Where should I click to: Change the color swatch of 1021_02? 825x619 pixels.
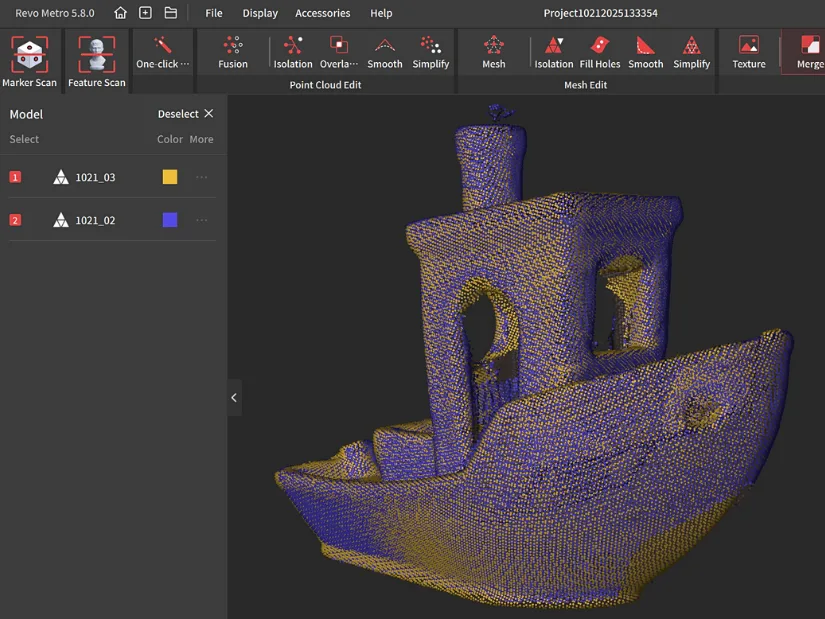coord(169,219)
